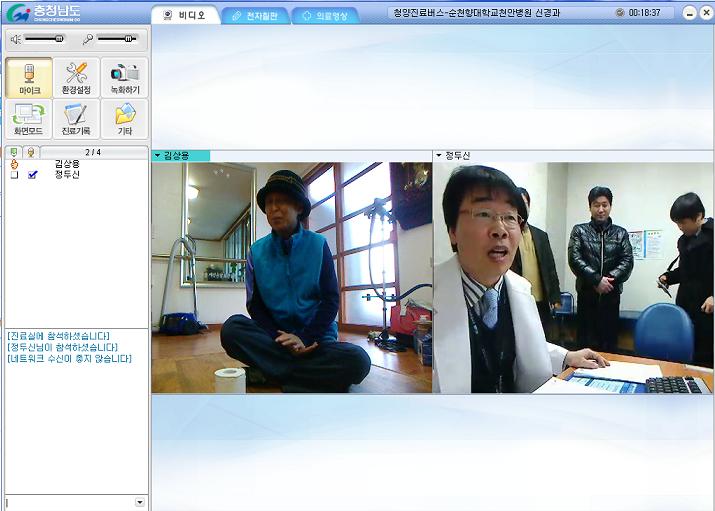The image size is (715, 511).
Task: Expand the 김상용 video panel dropdown
Action: (x=157, y=156)
